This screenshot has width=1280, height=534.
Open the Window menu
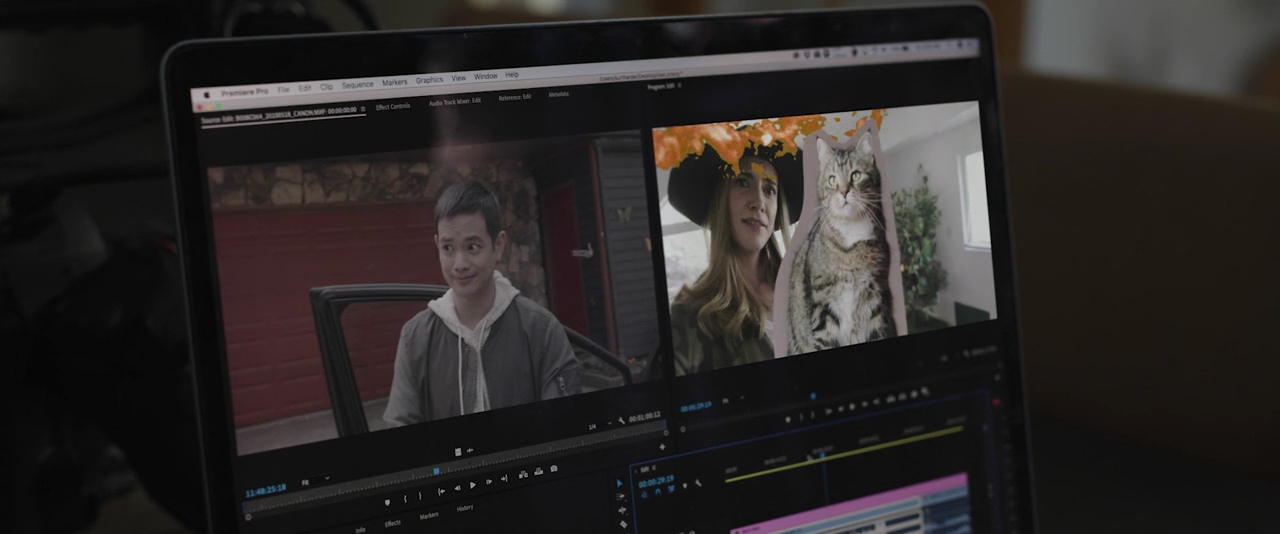click(486, 76)
